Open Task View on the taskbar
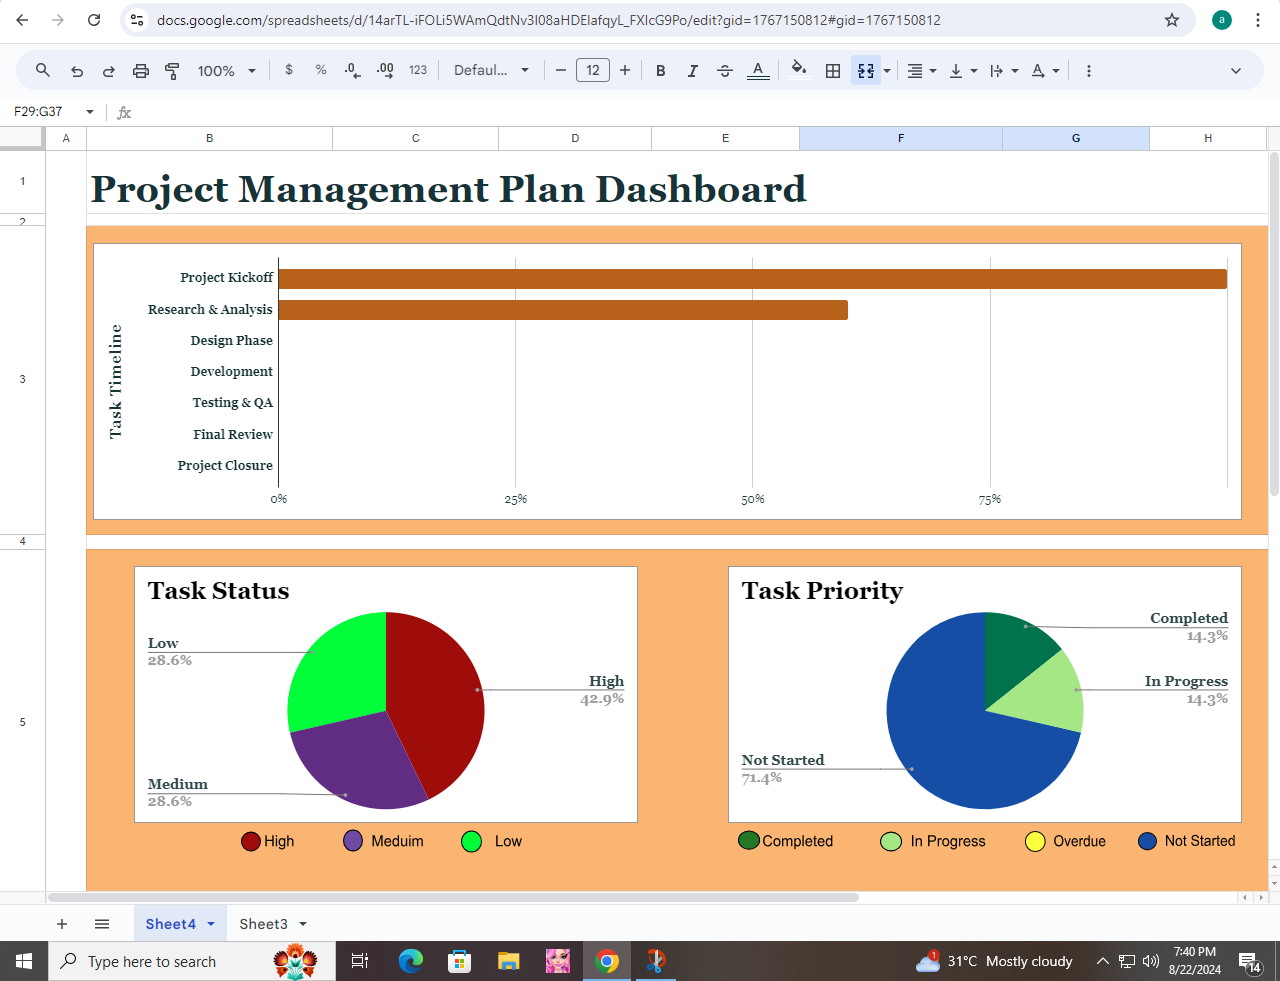Image resolution: width=1280 pixels, height=981 pixels. click(360, 961)
